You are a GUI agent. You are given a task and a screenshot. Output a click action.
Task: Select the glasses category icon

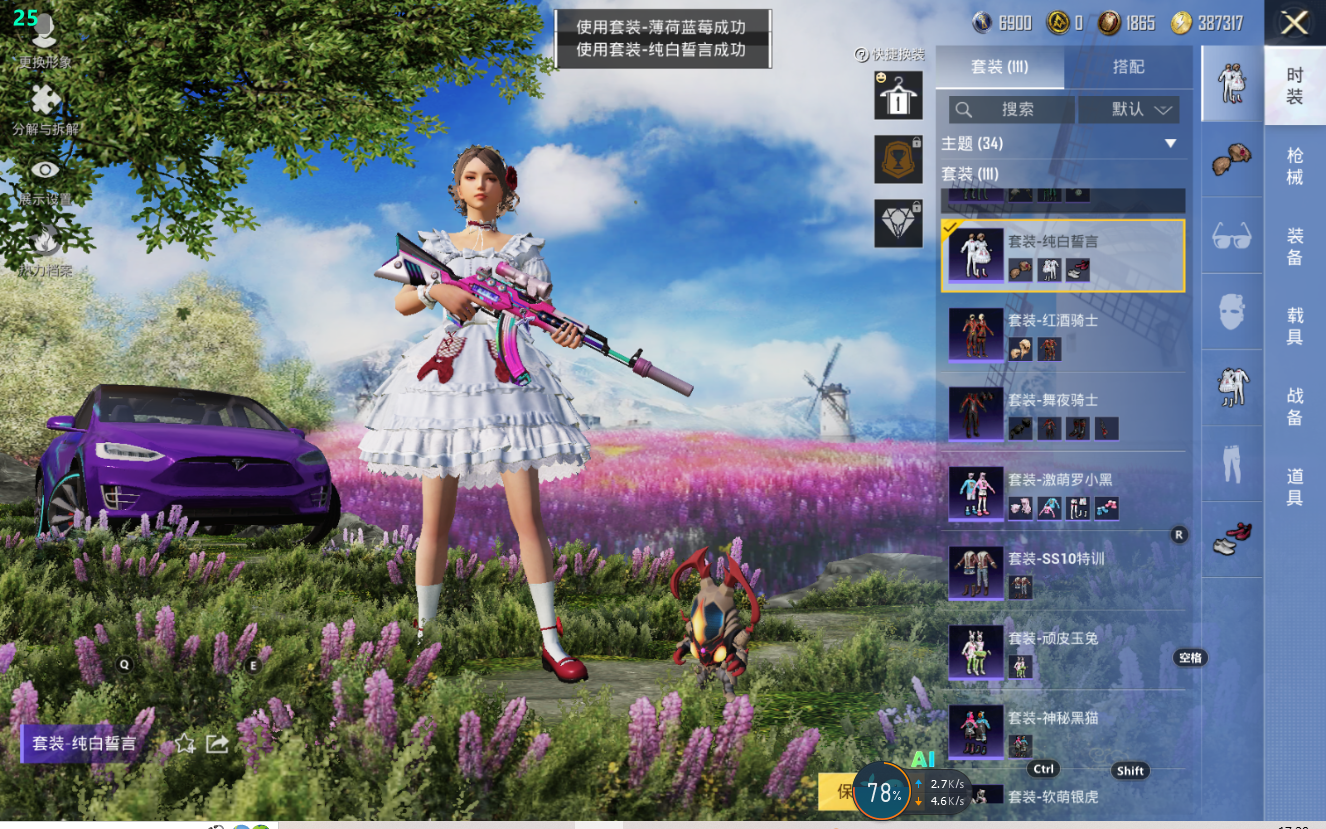pos(1231,236)
